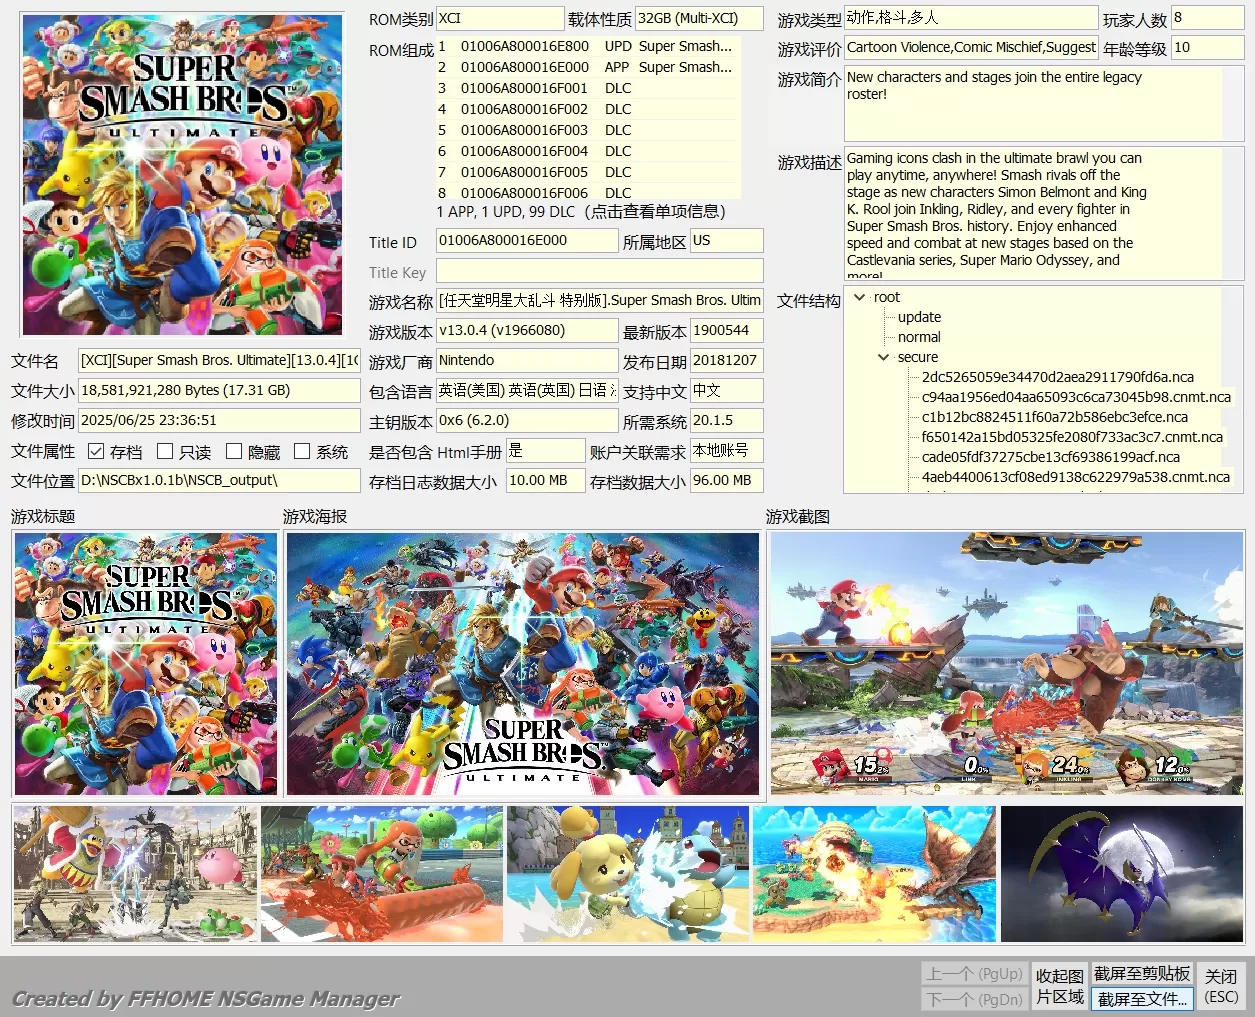The height and width of the screenshot is (1017, 1255).
Task: Click the Isabelle water-spray screenshot thumbnail
Action: (628, 873)
